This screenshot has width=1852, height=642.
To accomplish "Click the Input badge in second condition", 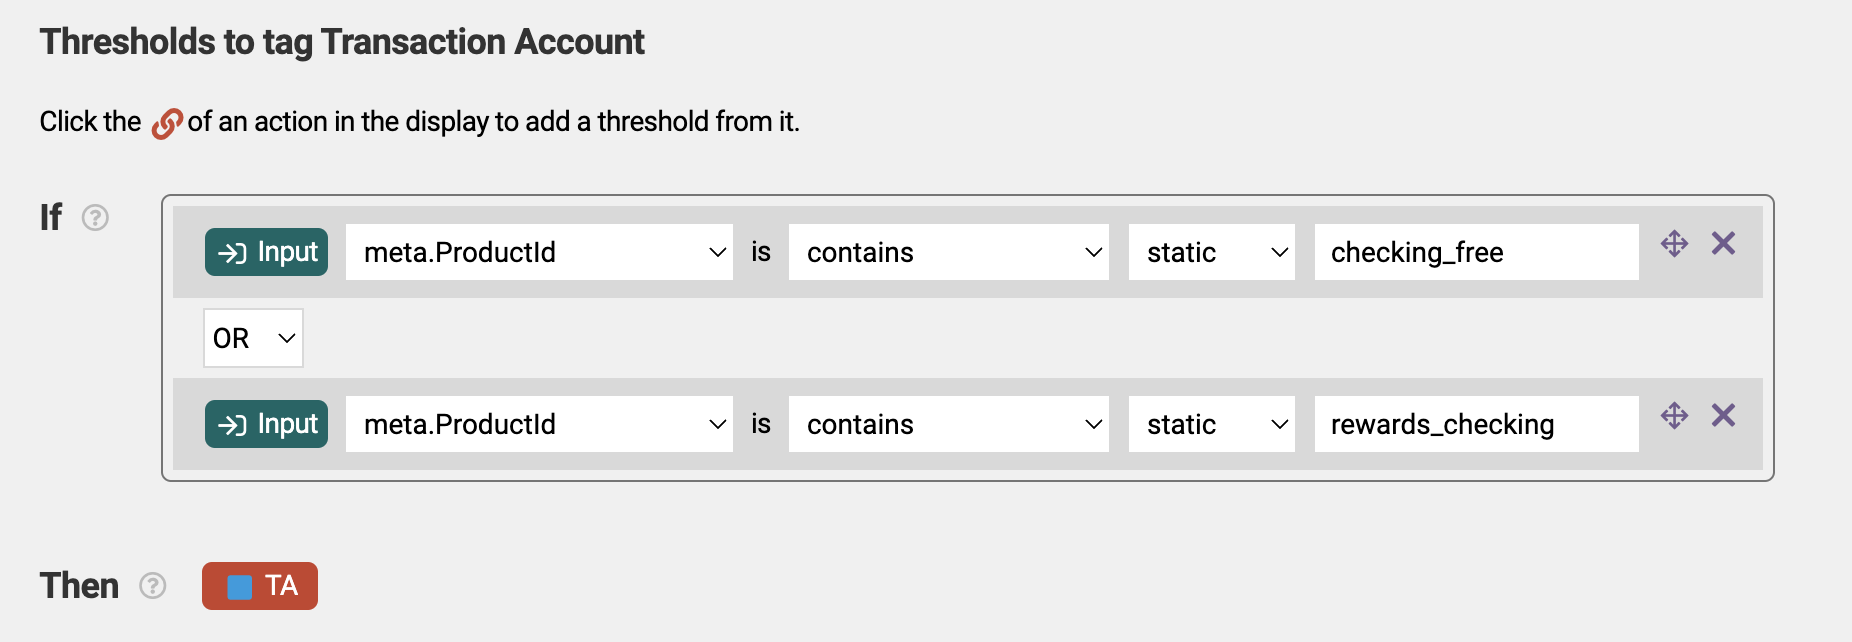I will pos(266,424).
